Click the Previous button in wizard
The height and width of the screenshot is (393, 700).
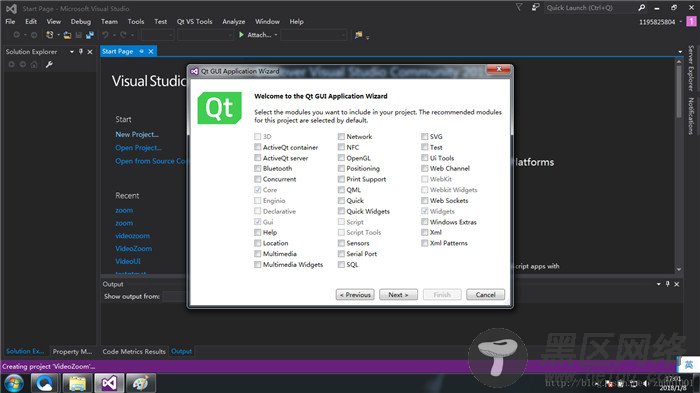click(x=355, y=295)
